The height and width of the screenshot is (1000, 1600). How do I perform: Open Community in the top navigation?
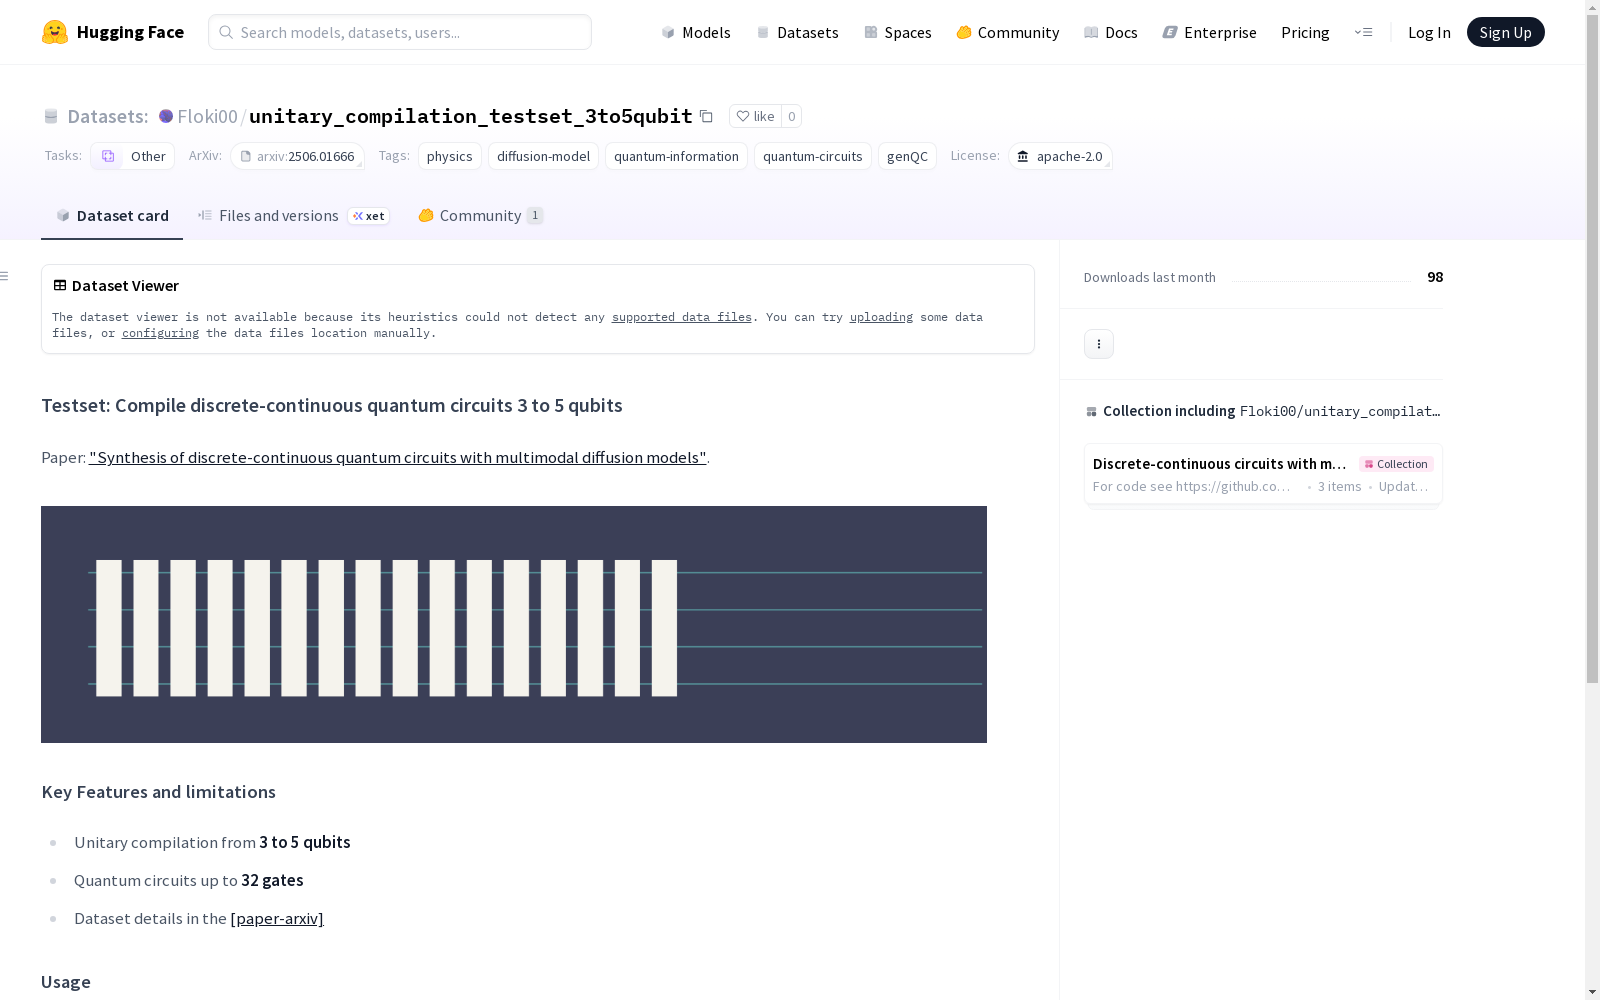1008,32
